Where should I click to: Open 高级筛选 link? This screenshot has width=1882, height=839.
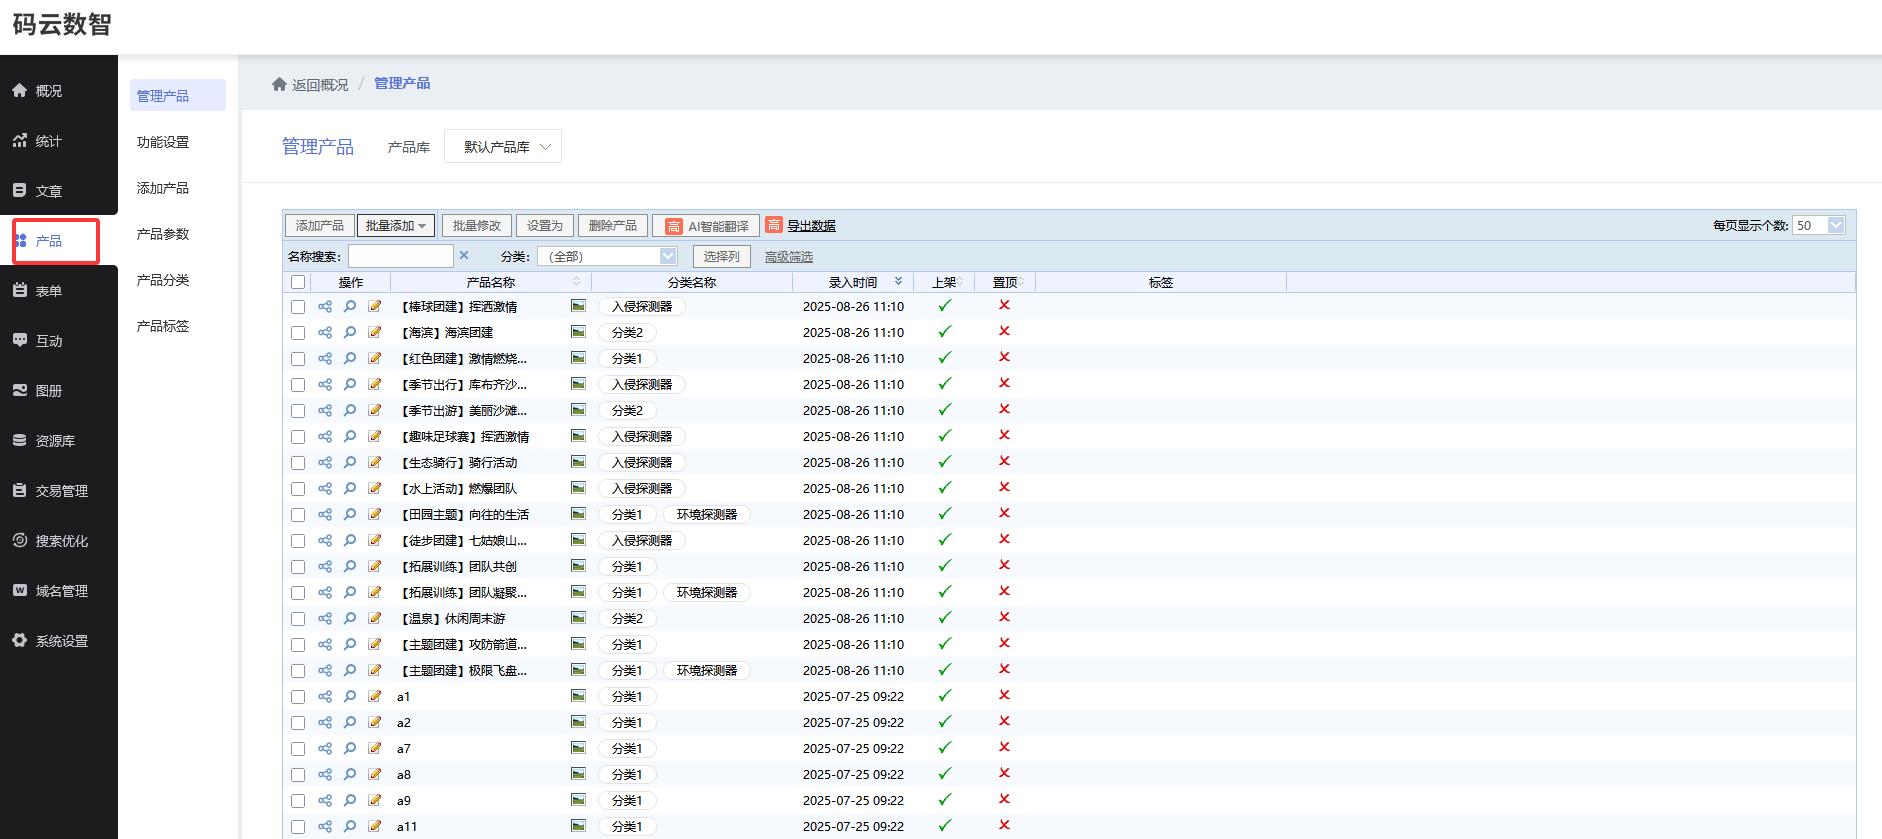coord(789,257)
